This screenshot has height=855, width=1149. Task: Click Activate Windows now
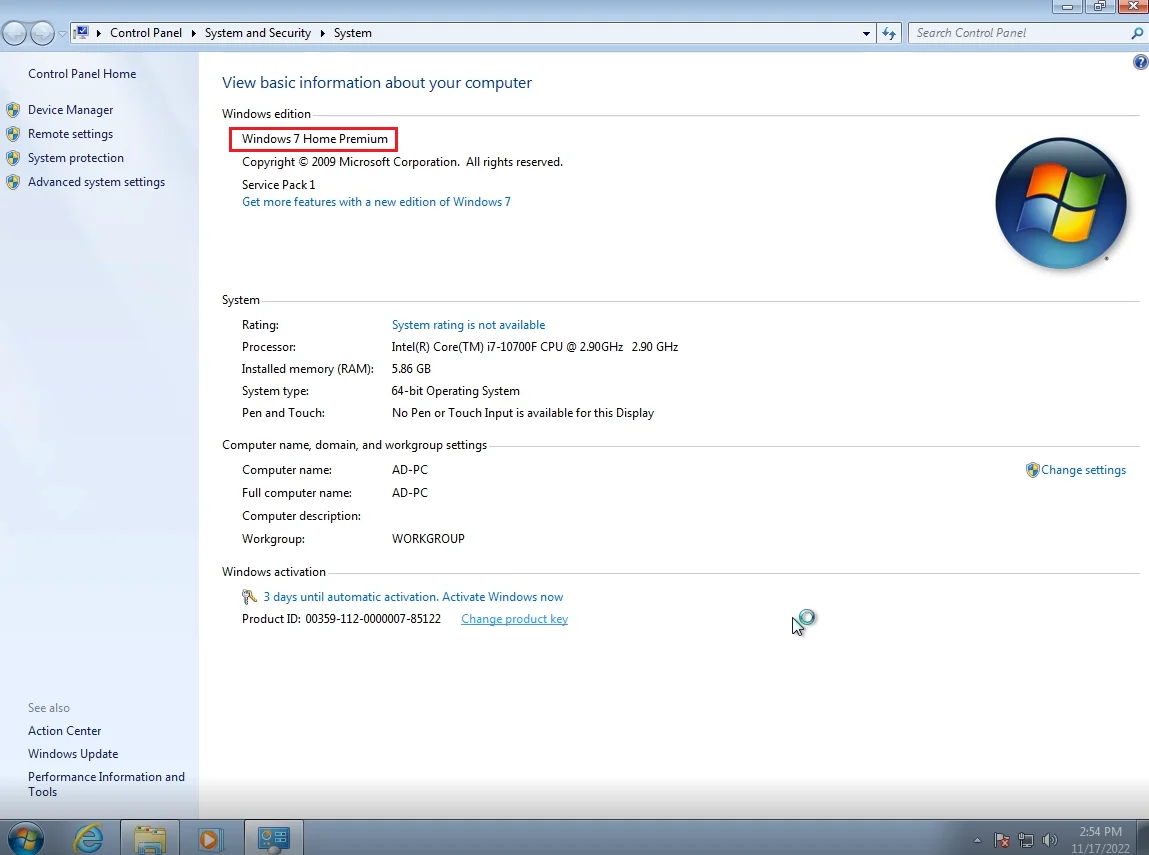pyautogui.click(x=503, y=596)
